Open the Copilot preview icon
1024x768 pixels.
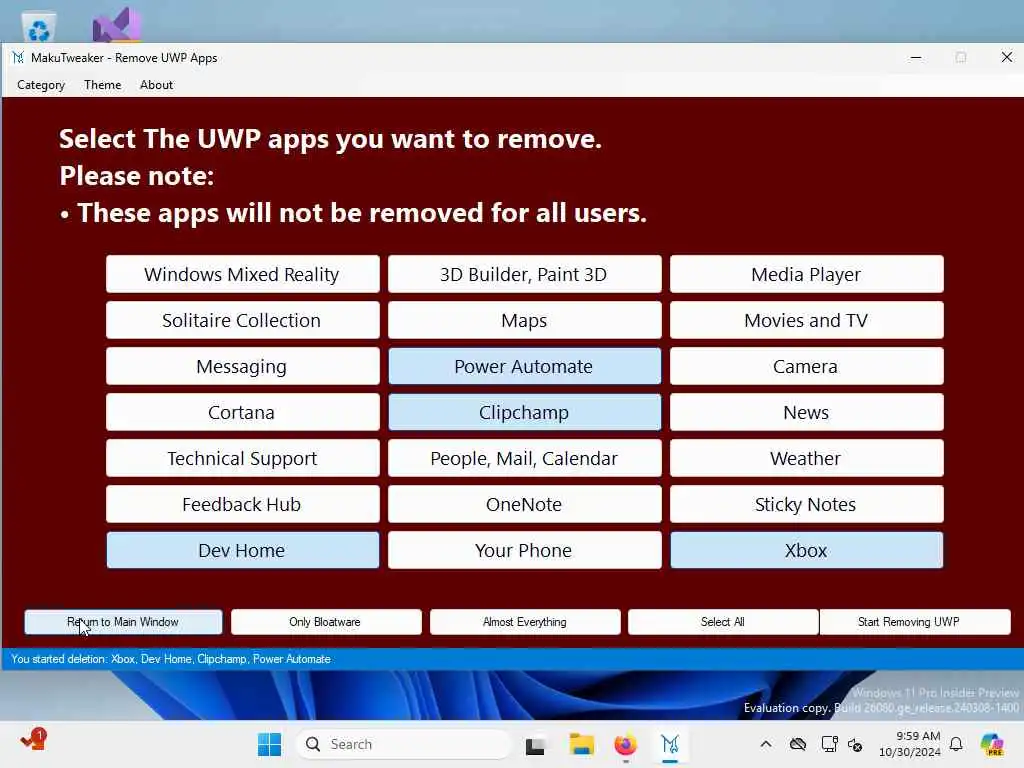pyautogui.click(x=992, y=744)
